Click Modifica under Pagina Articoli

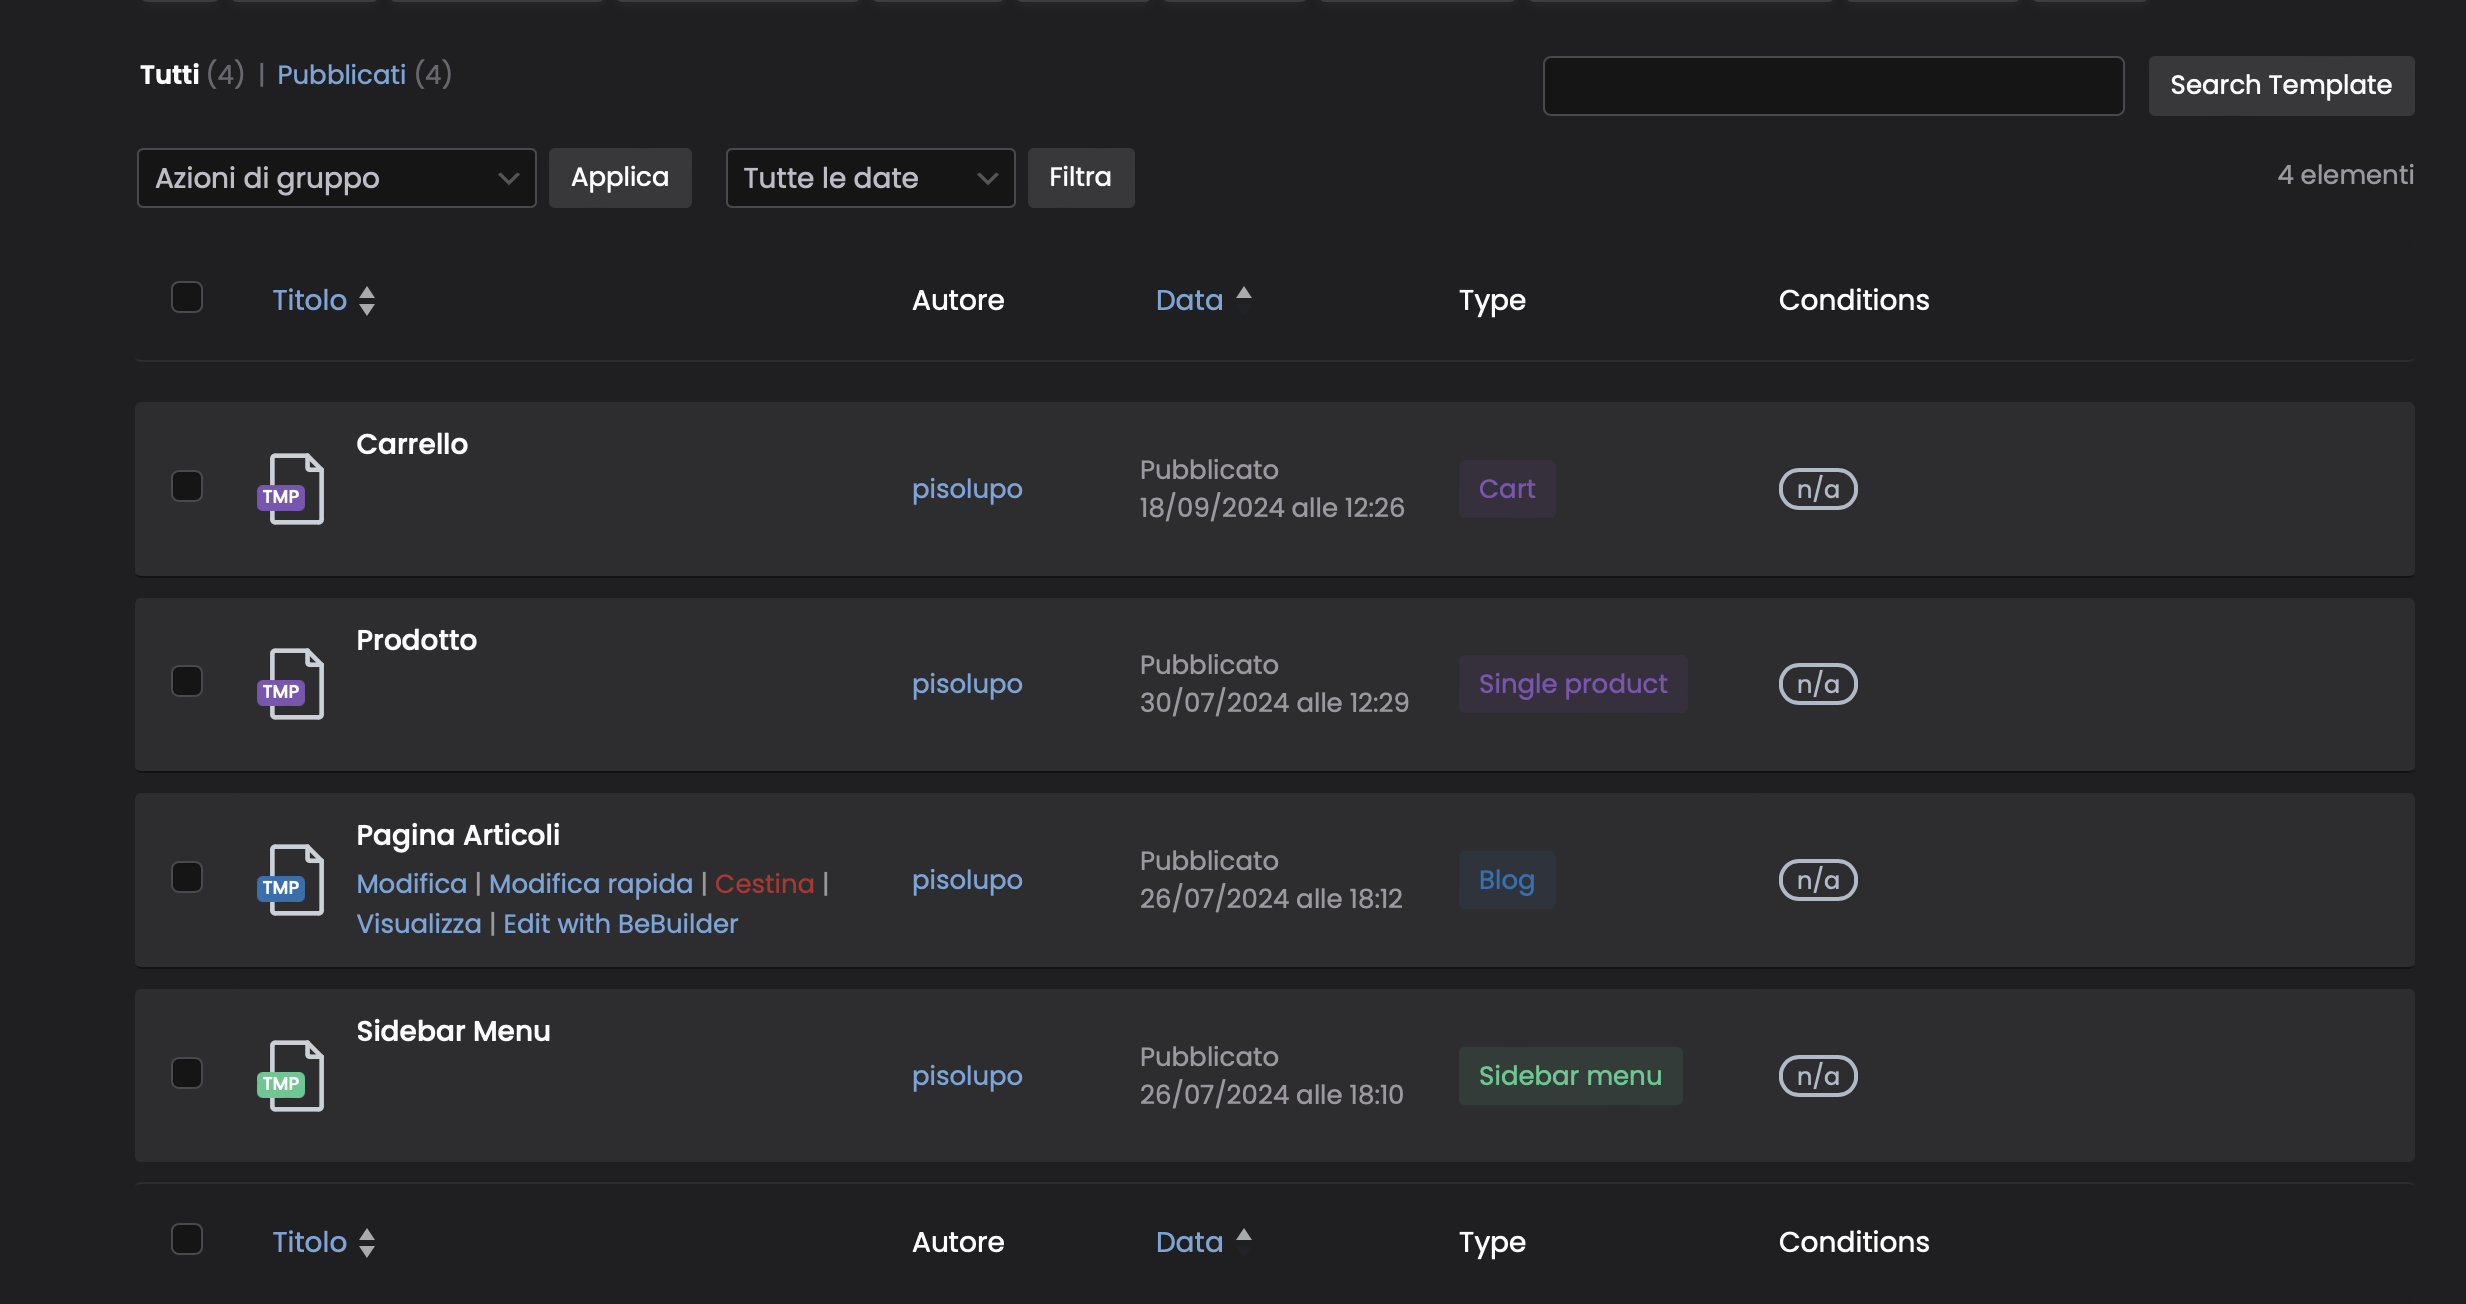(412, 884)
